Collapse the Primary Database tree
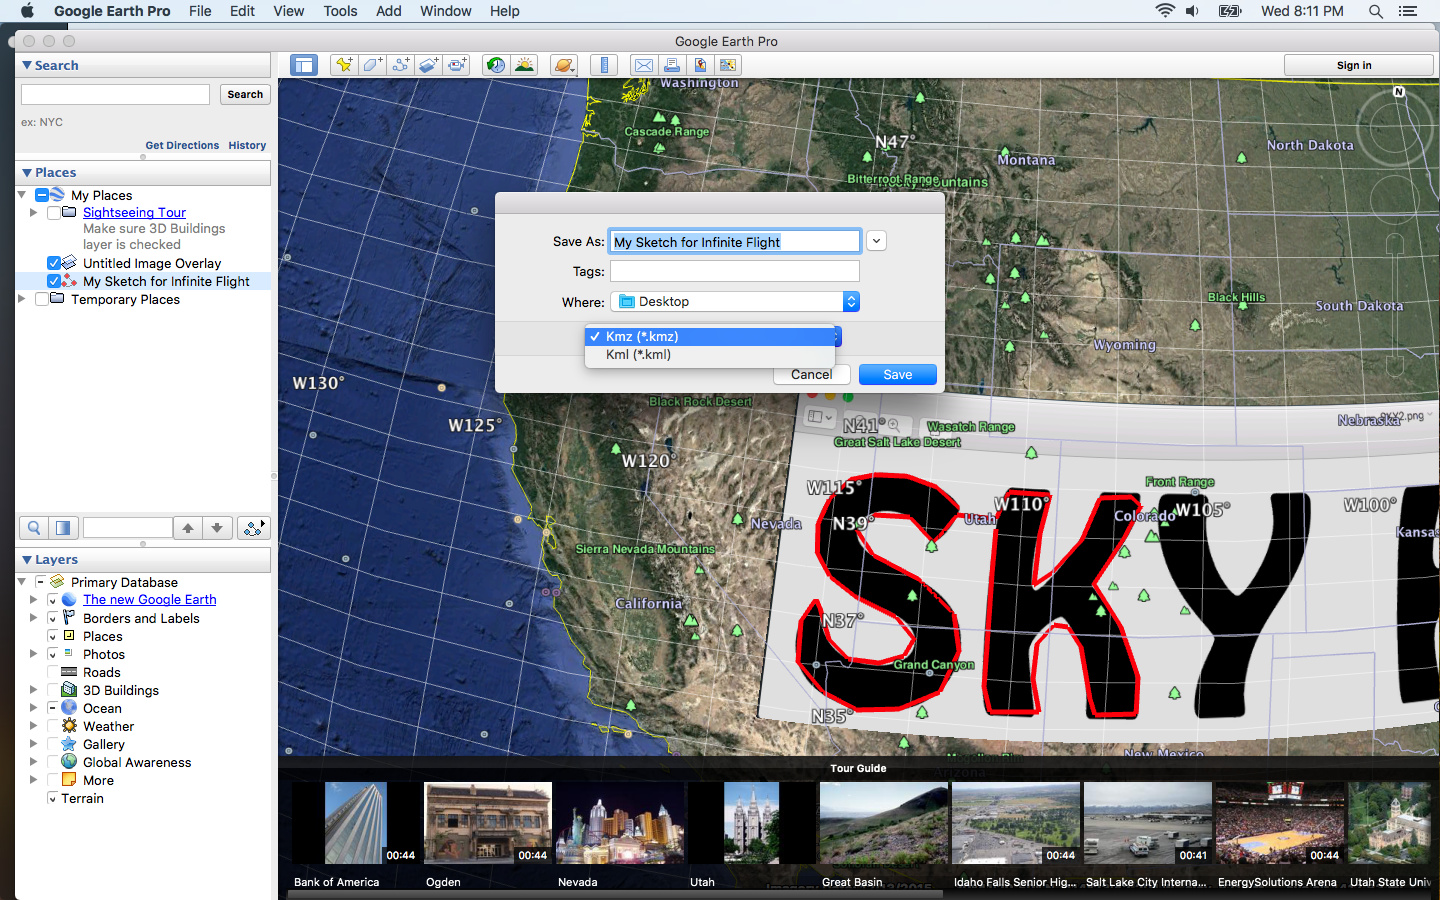Image resolution: width=1440 pixels, height=900 pixels. (22, 582)
